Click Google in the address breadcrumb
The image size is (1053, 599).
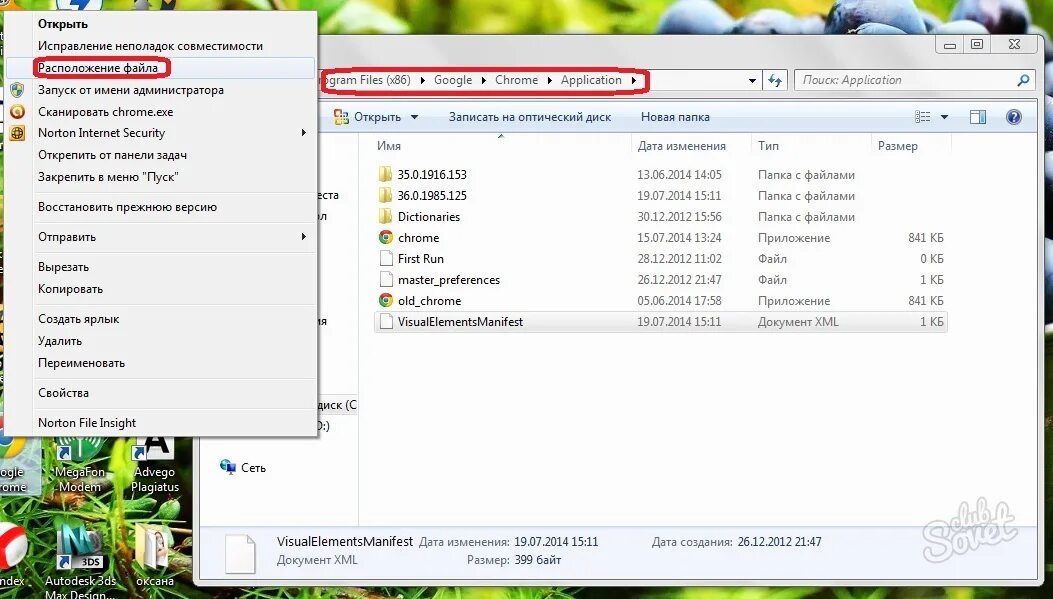[x=453, y=80]
